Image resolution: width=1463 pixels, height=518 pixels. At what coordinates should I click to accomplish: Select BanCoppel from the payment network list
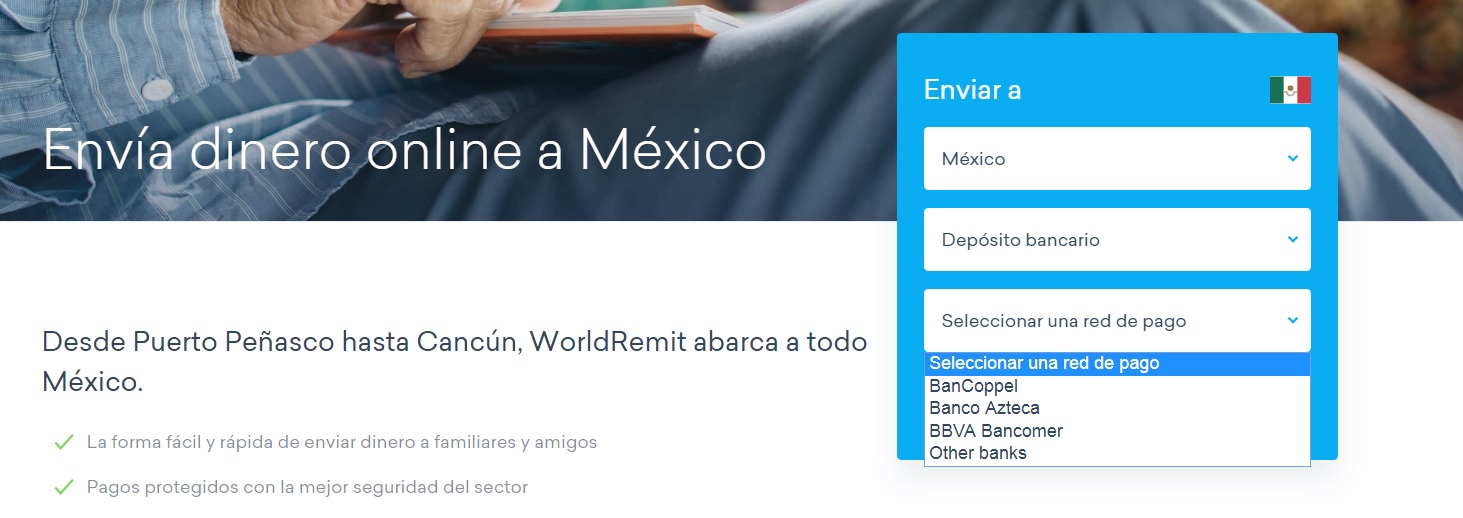[x=973, y=386]
